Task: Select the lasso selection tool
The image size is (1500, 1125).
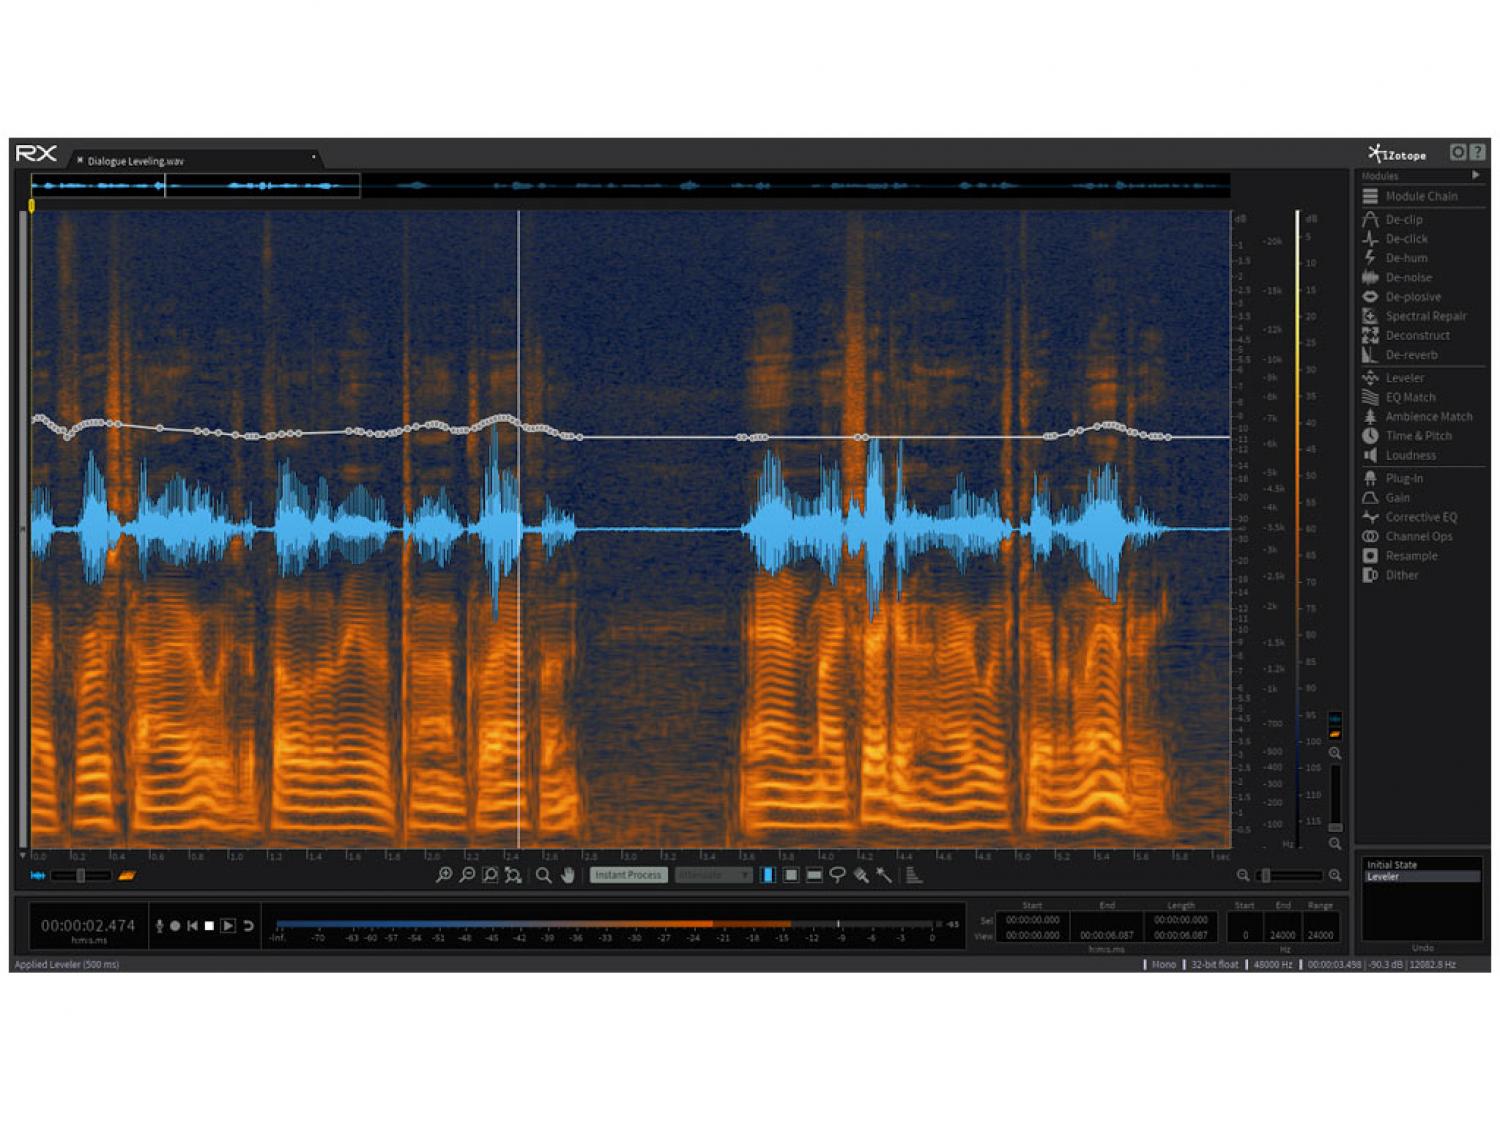Action: (837, 875)
